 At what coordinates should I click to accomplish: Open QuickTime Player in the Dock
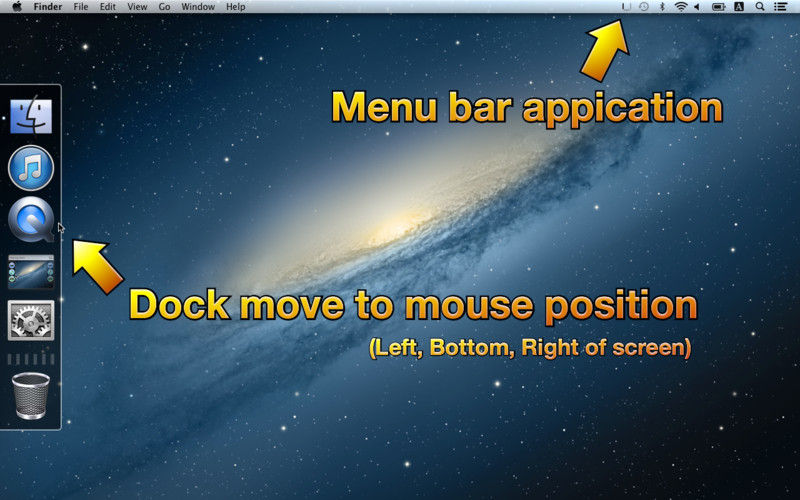tap(30, 220)
